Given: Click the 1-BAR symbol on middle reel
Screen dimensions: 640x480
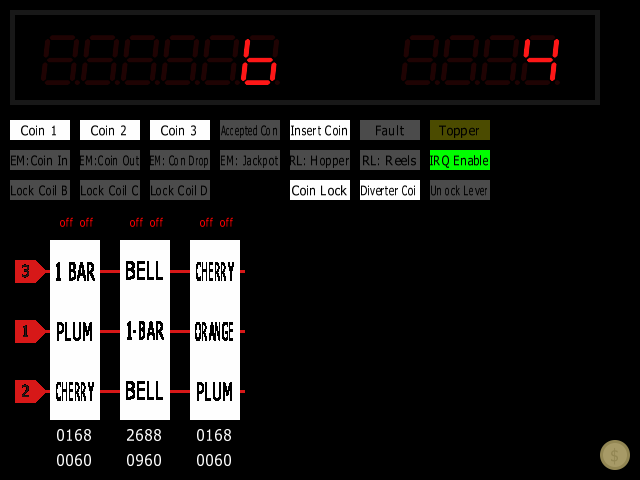Looking at the screenshot, I should coord(145,331).
